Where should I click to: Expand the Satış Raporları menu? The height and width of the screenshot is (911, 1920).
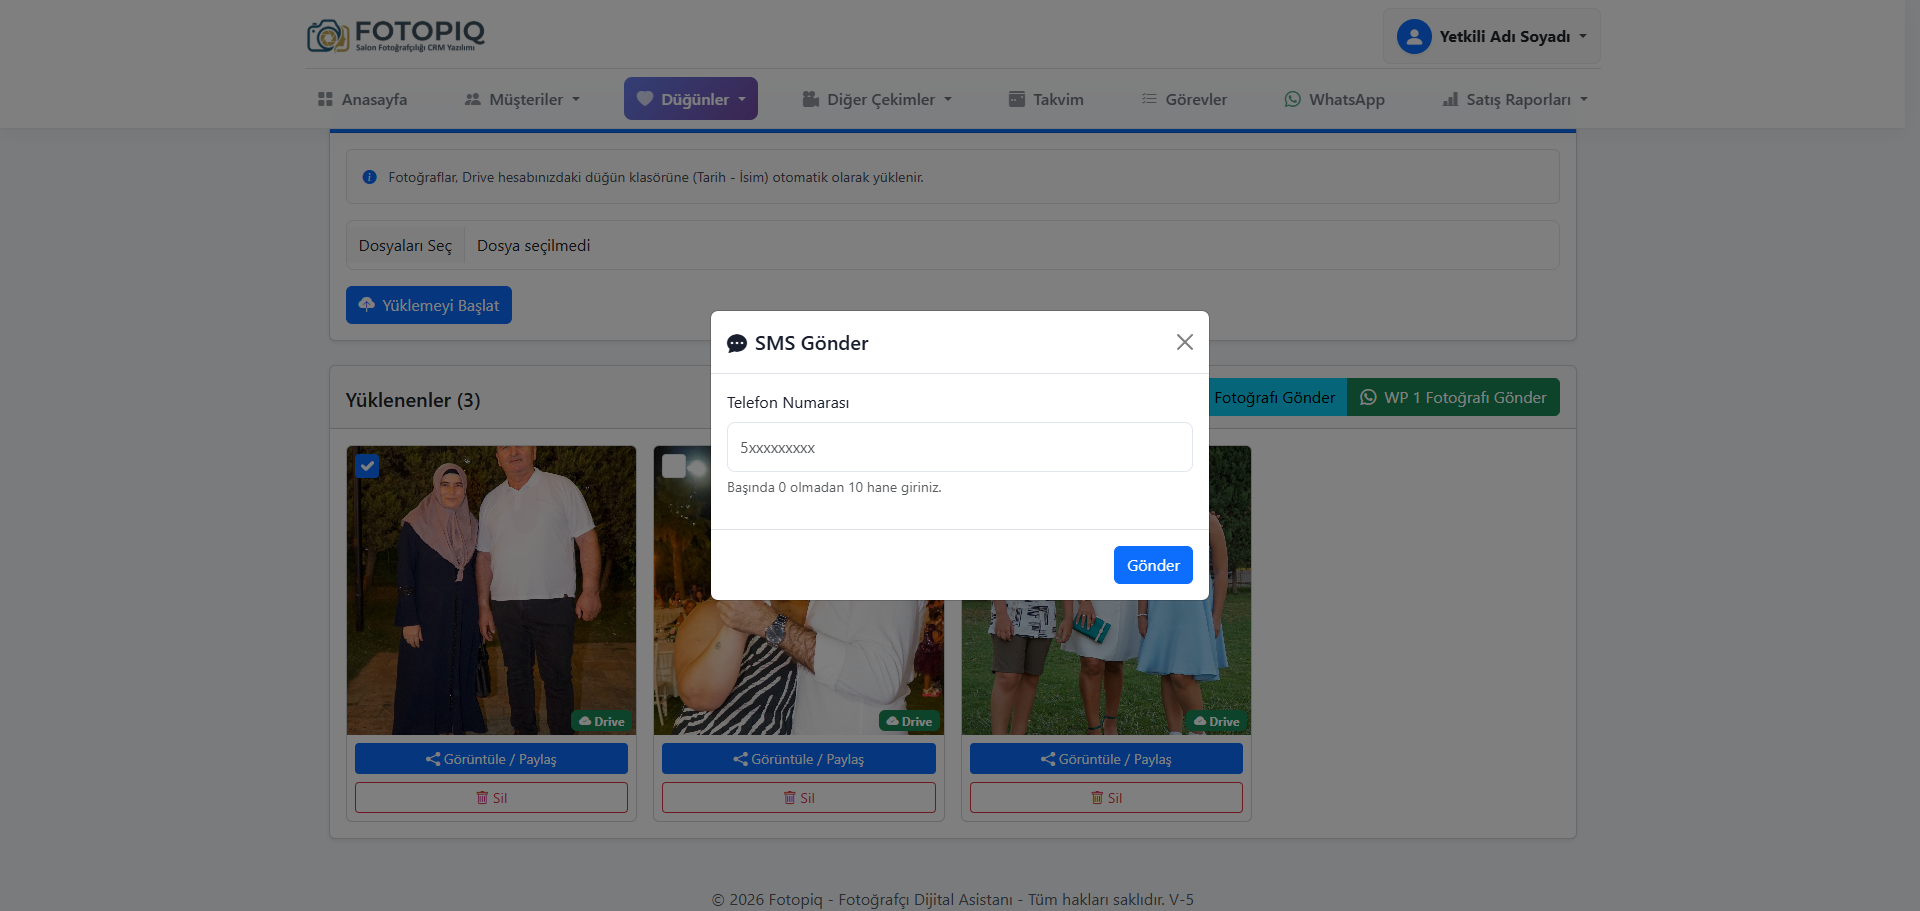coord(1514,99)
